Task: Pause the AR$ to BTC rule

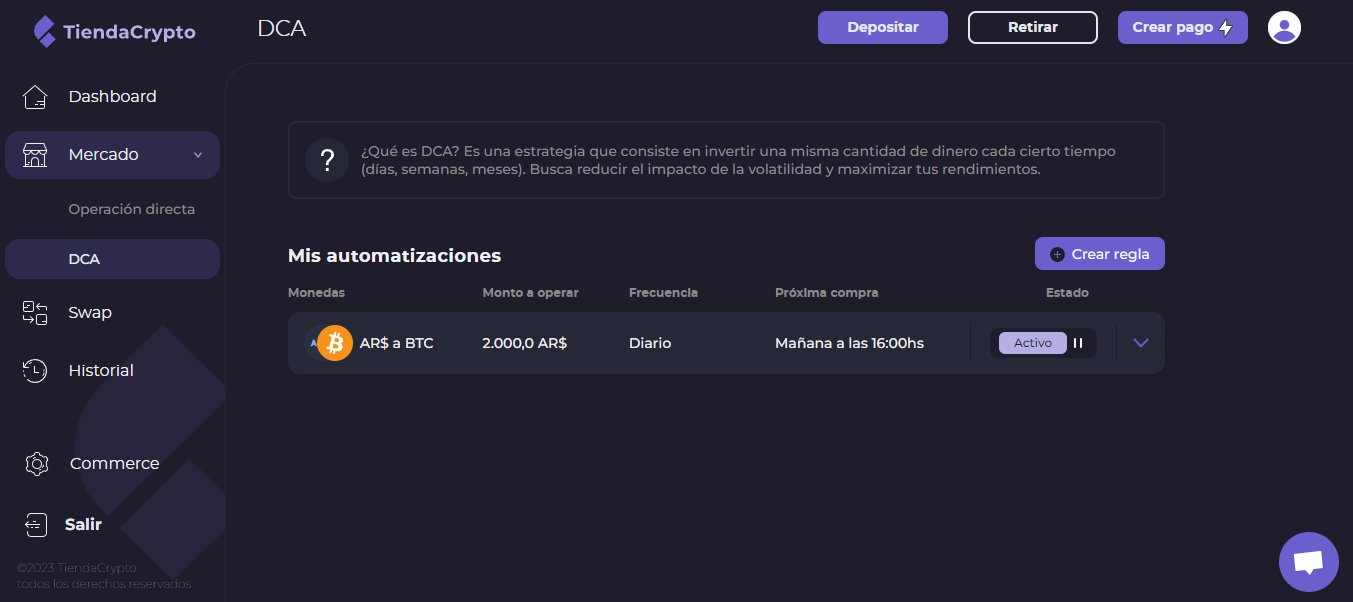Action: point(1078,343)
